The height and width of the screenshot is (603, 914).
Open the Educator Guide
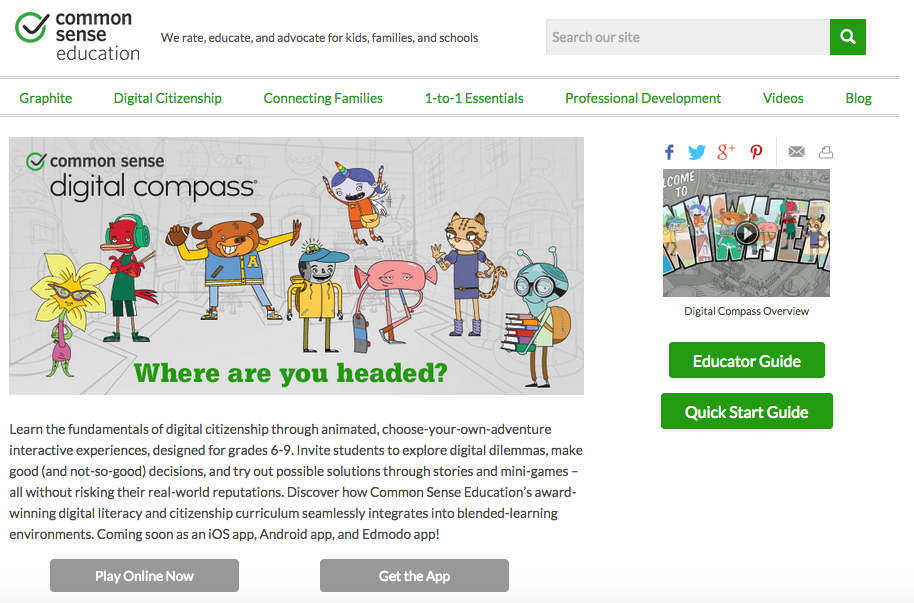pyautogui.click(x=746, y=359)
